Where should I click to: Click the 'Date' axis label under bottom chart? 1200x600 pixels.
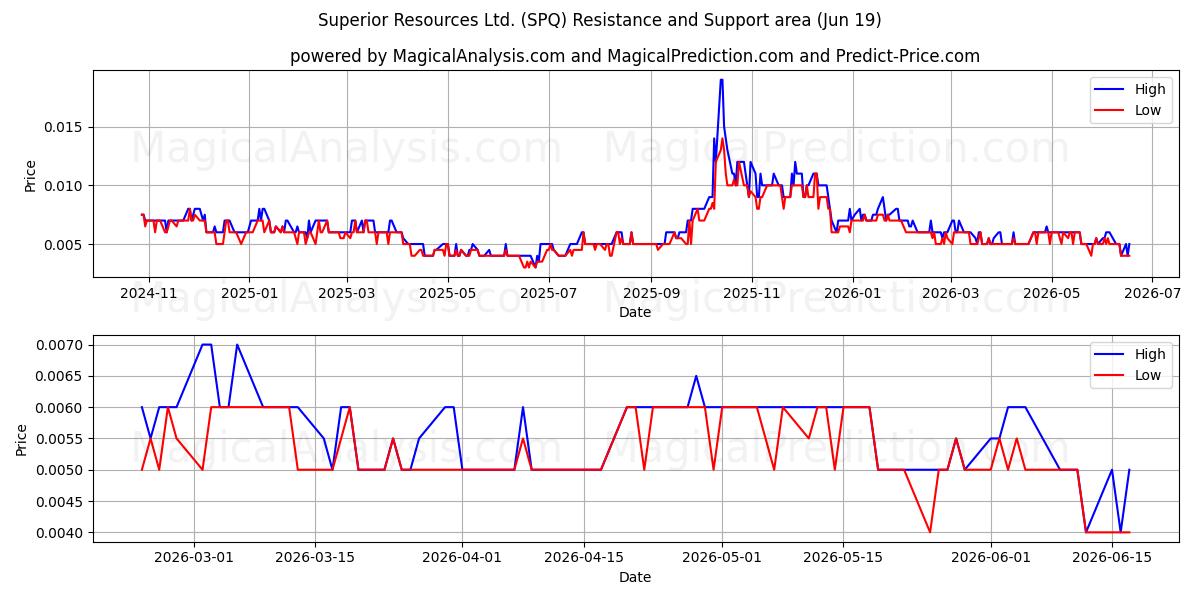(x=635, y=577)
